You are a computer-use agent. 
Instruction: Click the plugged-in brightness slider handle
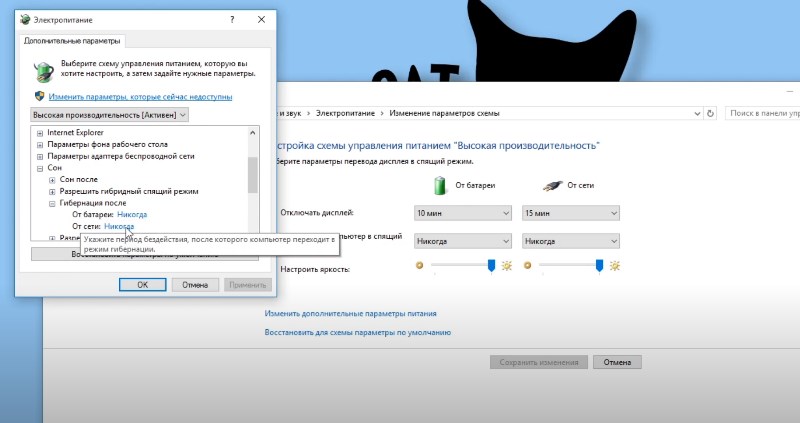(x=599, y=265)
